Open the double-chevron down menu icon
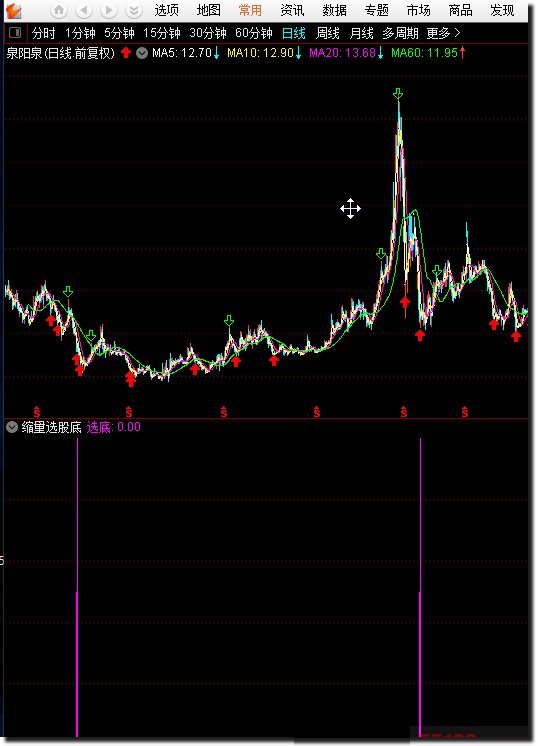 click(x=134, y=10)
